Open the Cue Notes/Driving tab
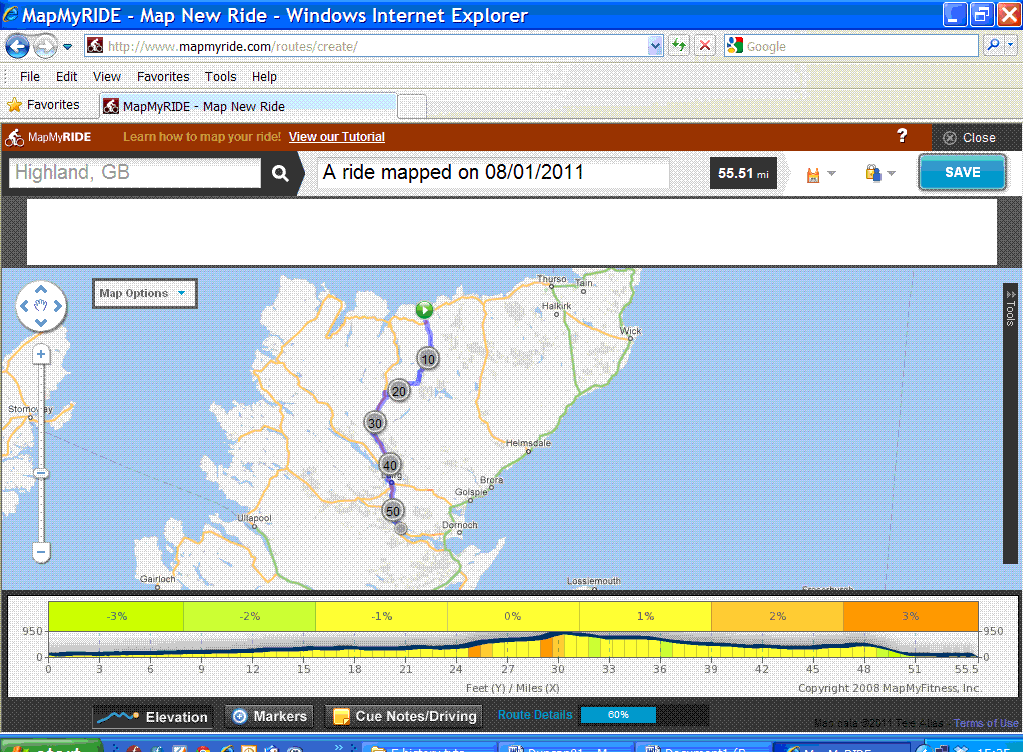This screenshot has height=752, width=1023. (x=404, y=716)
